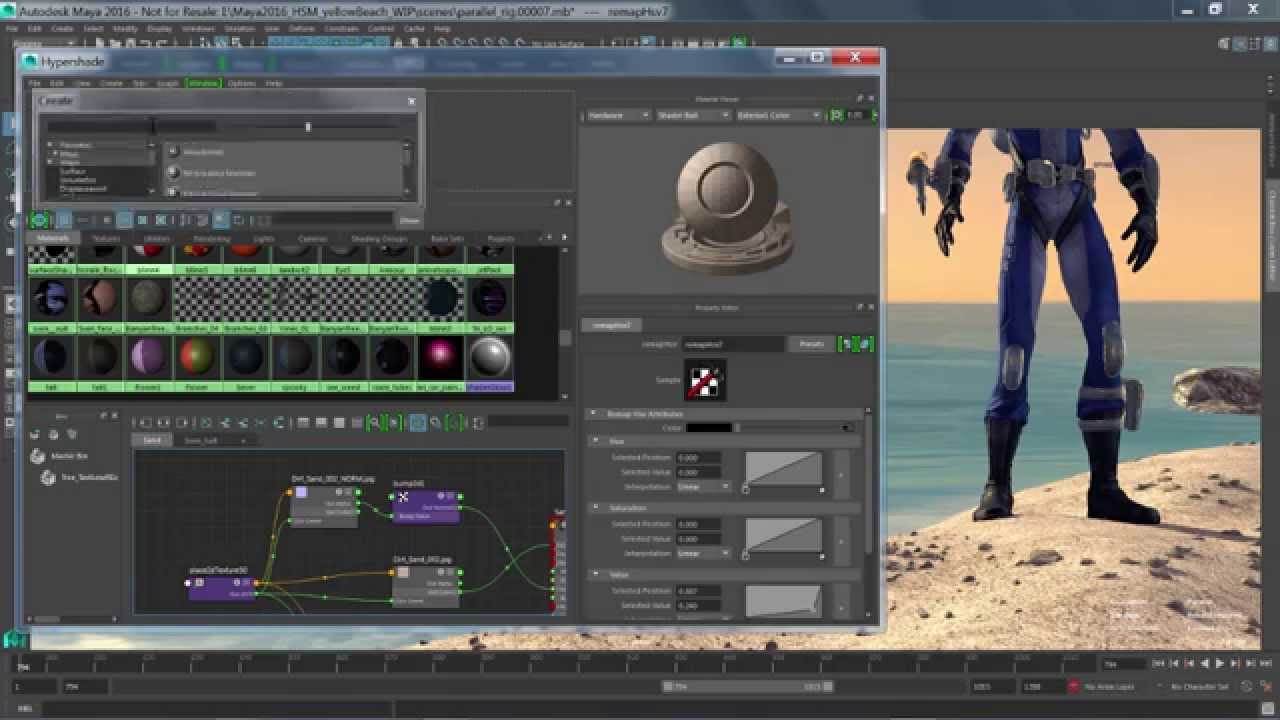Viewport: 1280px width, 720px height.
Task: Click the float panel icon of Material Viewer
Action: tap(859, 99)
